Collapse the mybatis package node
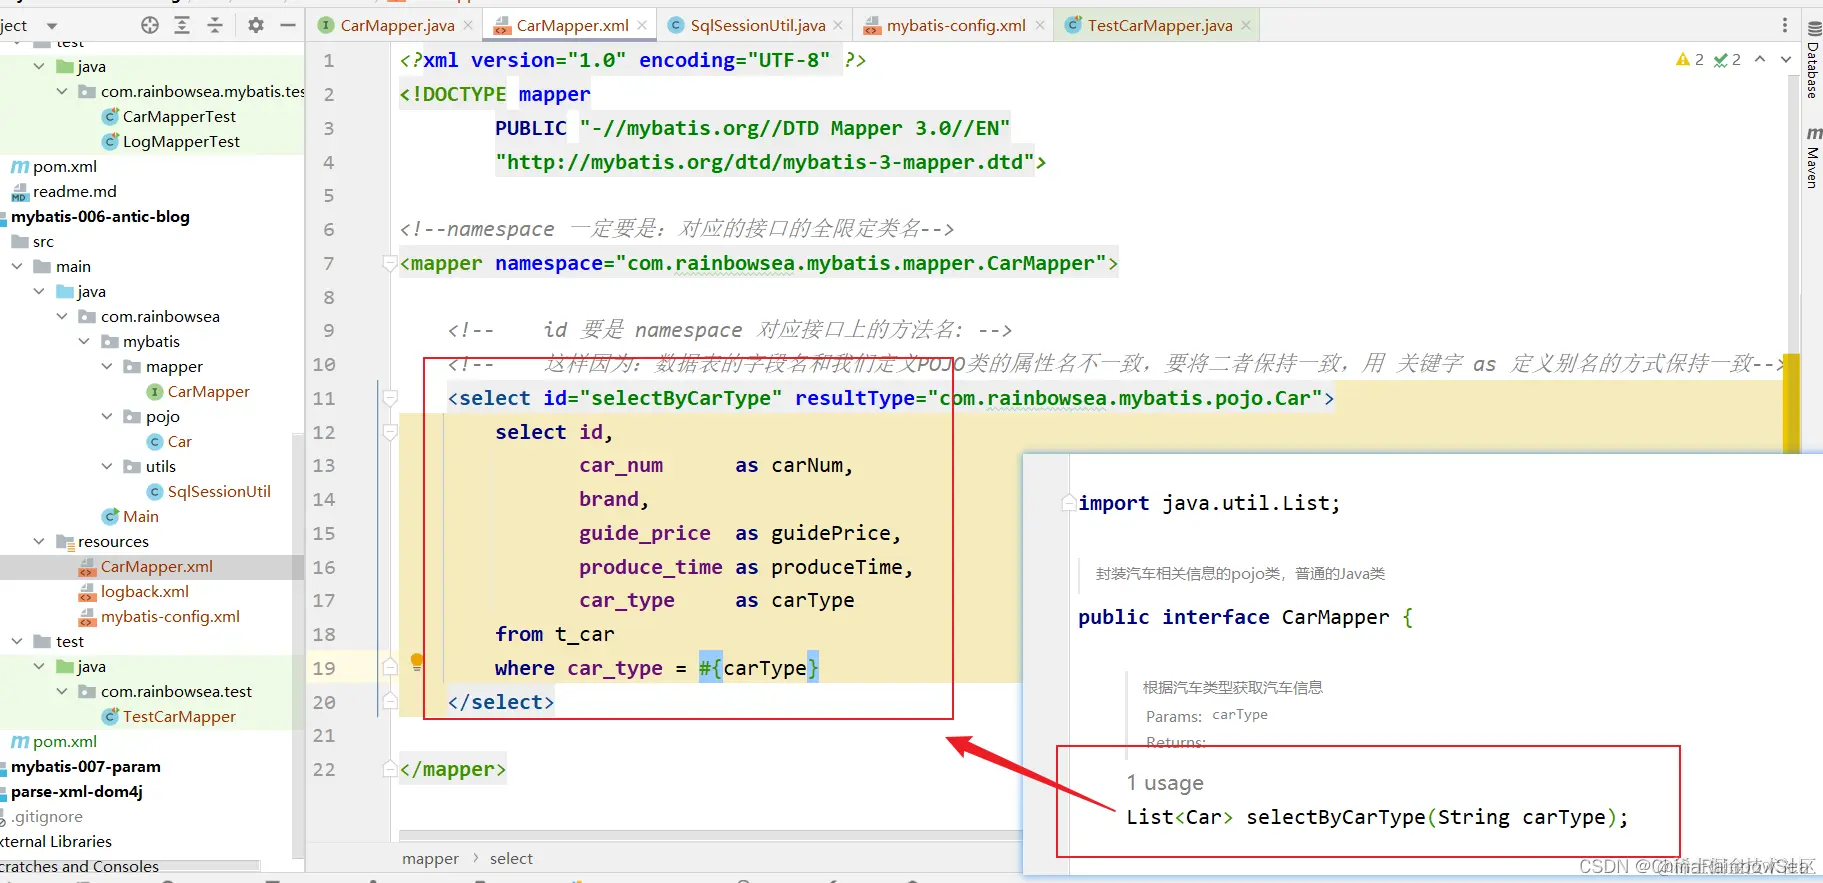Image resolution: width=1823 pixels, height=883 pixels. click(x=84, y=341)
